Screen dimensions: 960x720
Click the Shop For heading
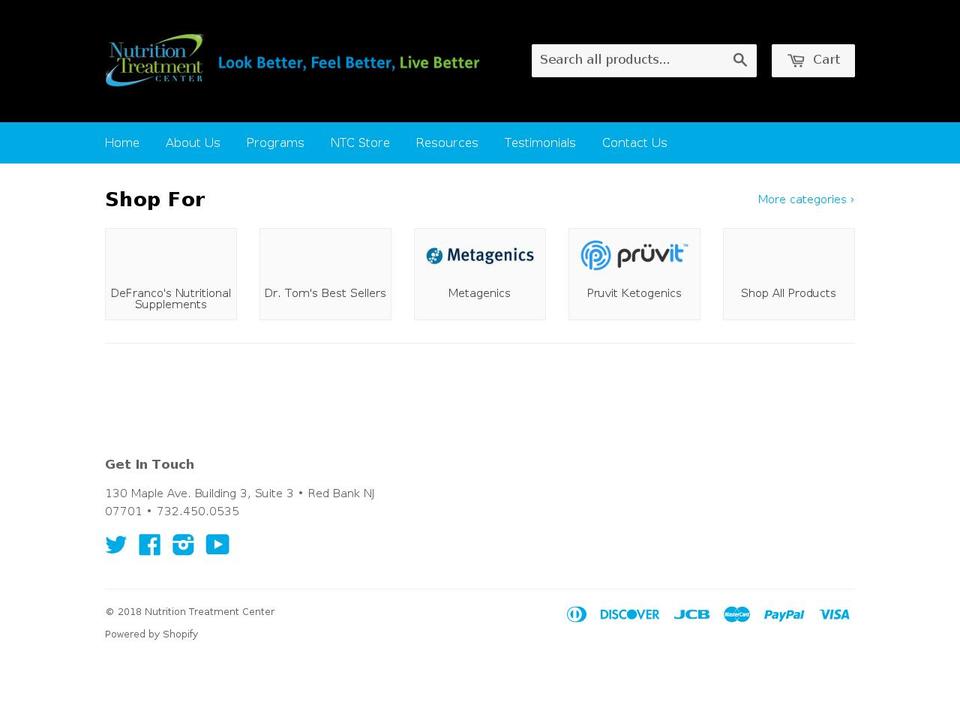click(156, 200)
